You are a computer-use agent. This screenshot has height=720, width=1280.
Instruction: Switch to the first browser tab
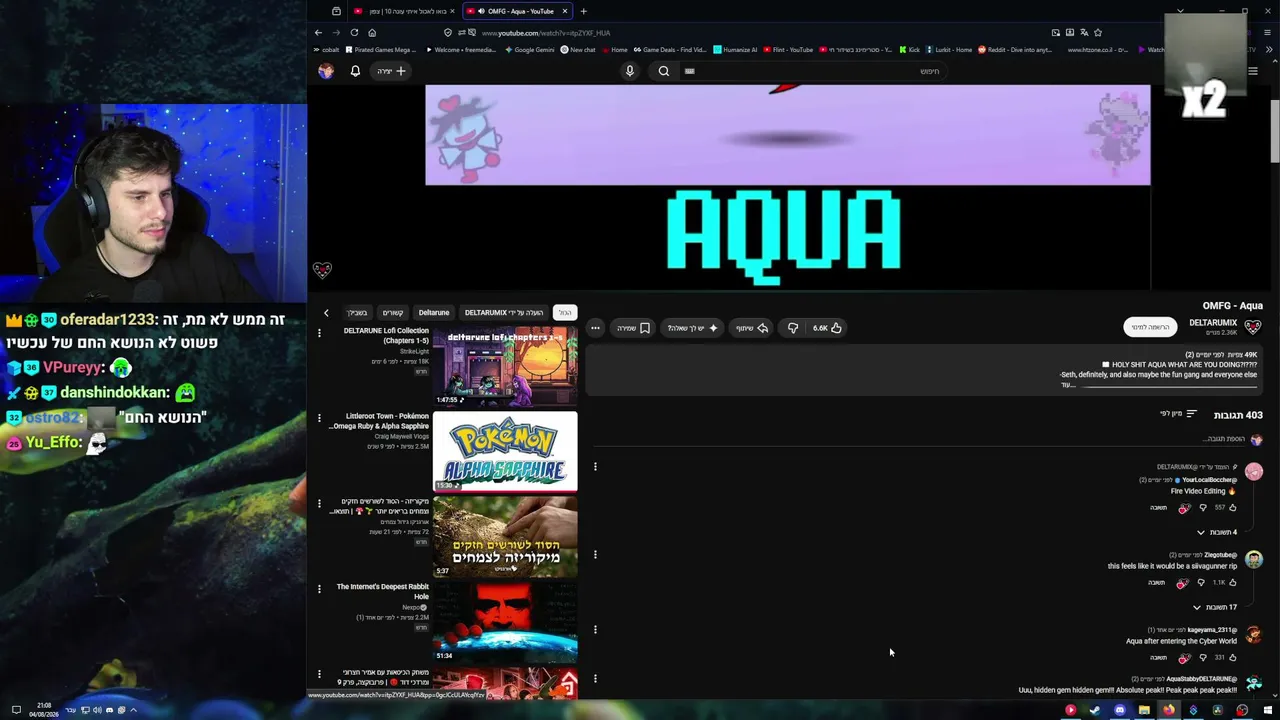tap(403, 11)
